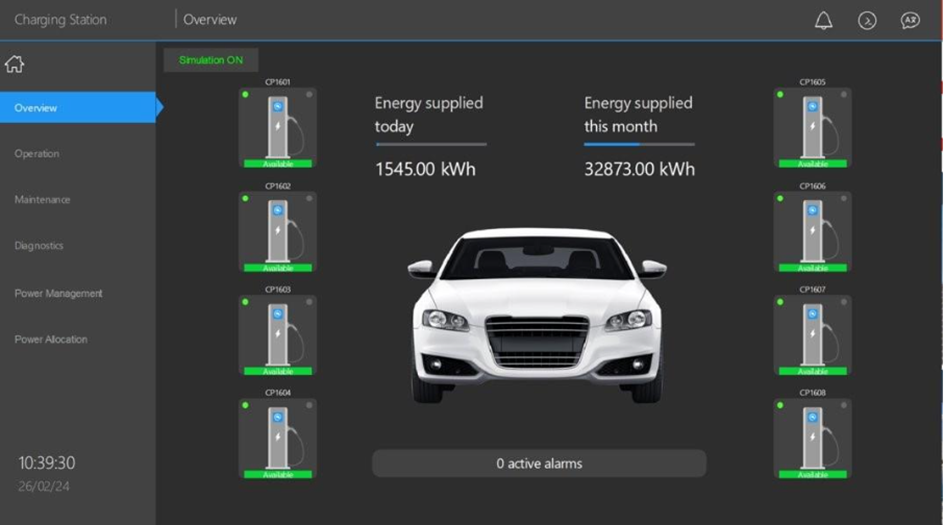The image size is (944, 525).
Task: Click charger CP1607 station icon
Action: (812, 334)
